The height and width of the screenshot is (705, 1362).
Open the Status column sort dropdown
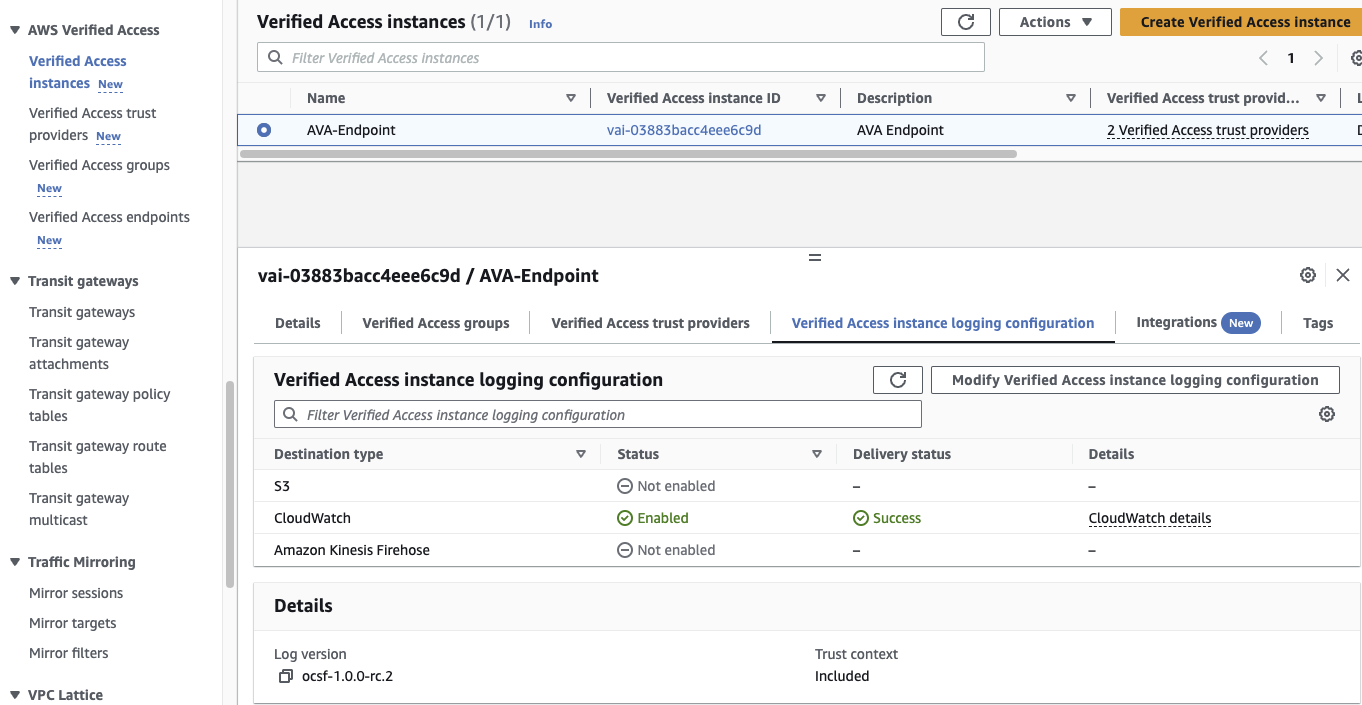(x=817, y=454)
